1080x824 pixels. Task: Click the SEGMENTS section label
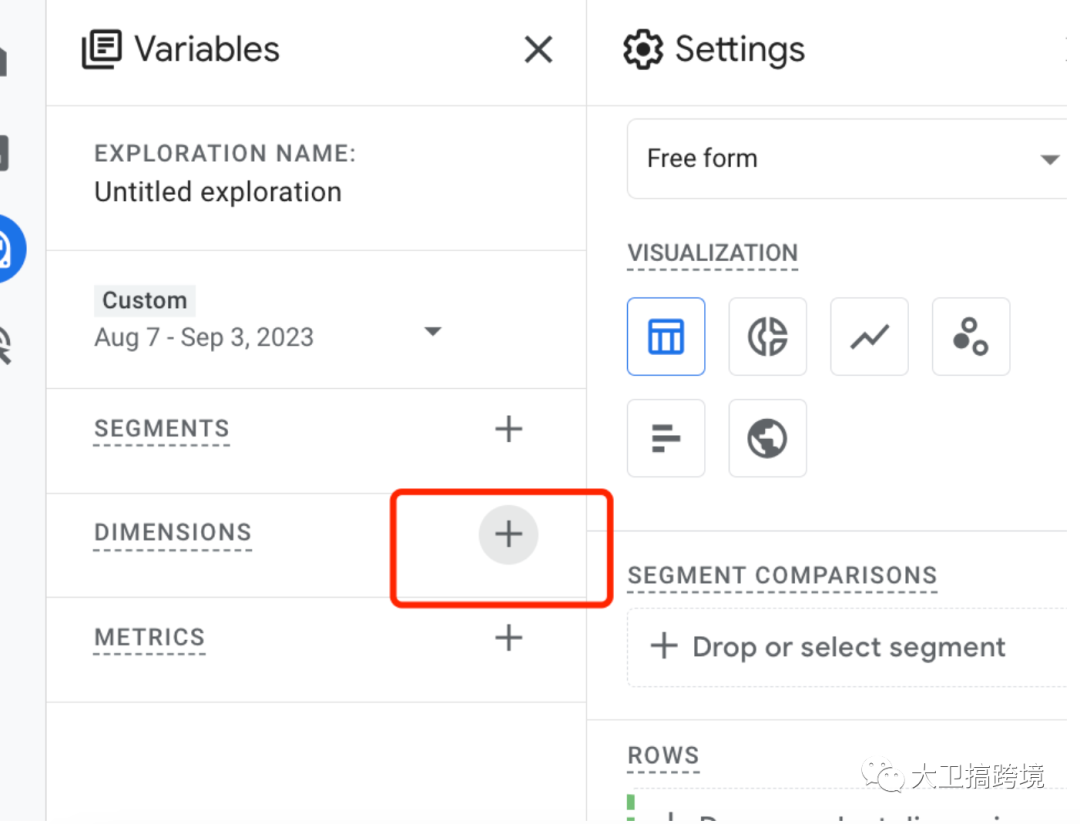162,429
